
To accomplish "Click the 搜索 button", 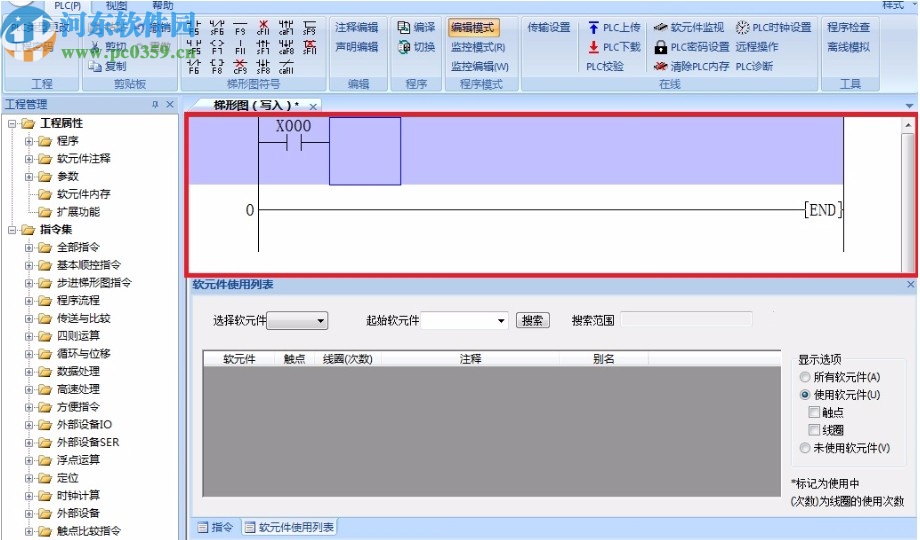I will pos(533,320).
